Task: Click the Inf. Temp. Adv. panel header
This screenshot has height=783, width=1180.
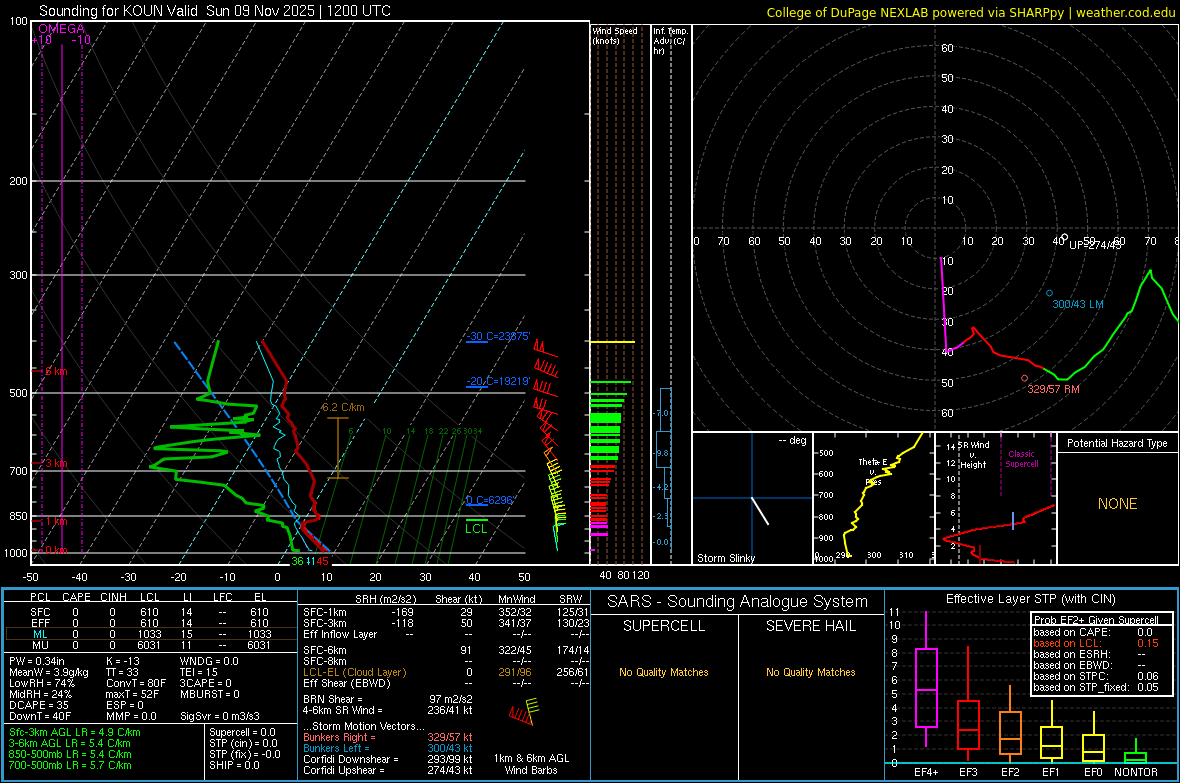Action: click(x=670, y=41)
